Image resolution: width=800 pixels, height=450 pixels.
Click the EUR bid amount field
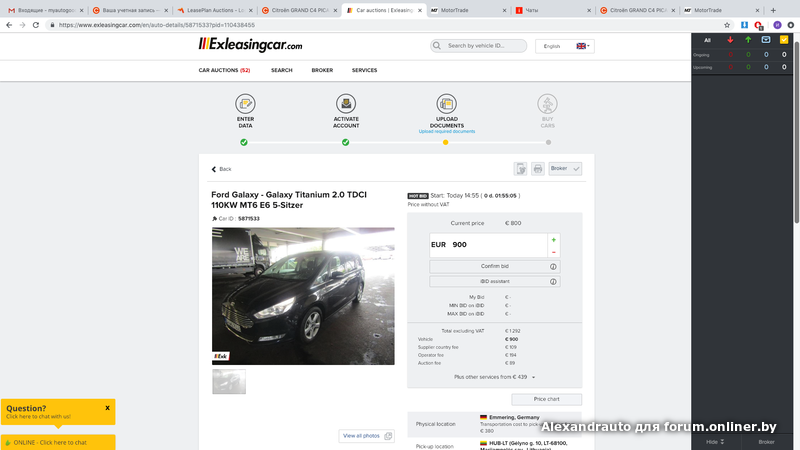[x=488, y=245]
